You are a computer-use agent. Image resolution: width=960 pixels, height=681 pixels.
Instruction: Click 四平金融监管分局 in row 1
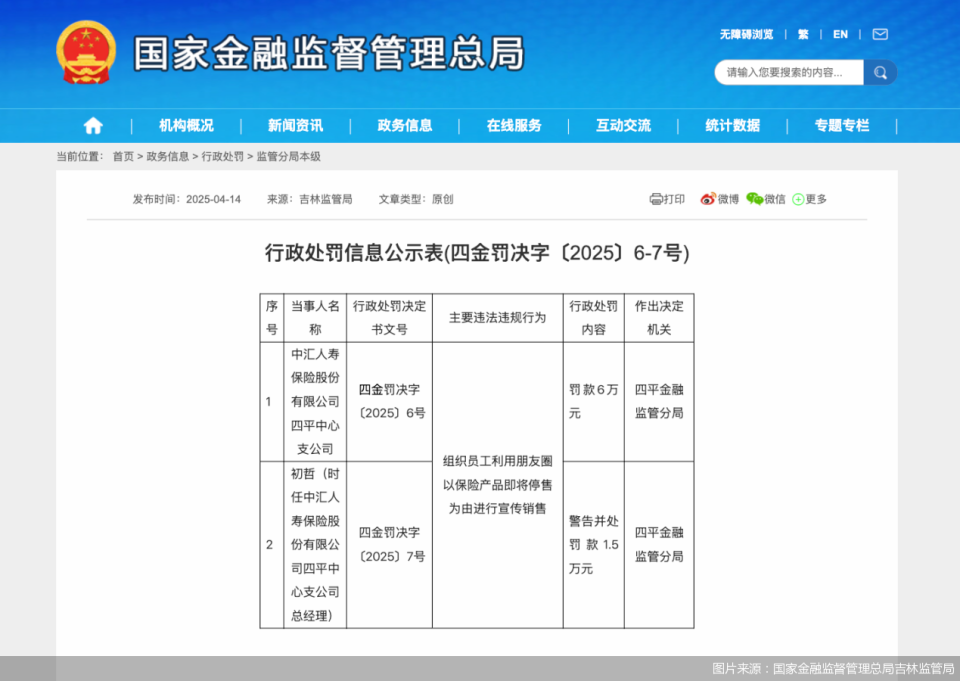659,402
